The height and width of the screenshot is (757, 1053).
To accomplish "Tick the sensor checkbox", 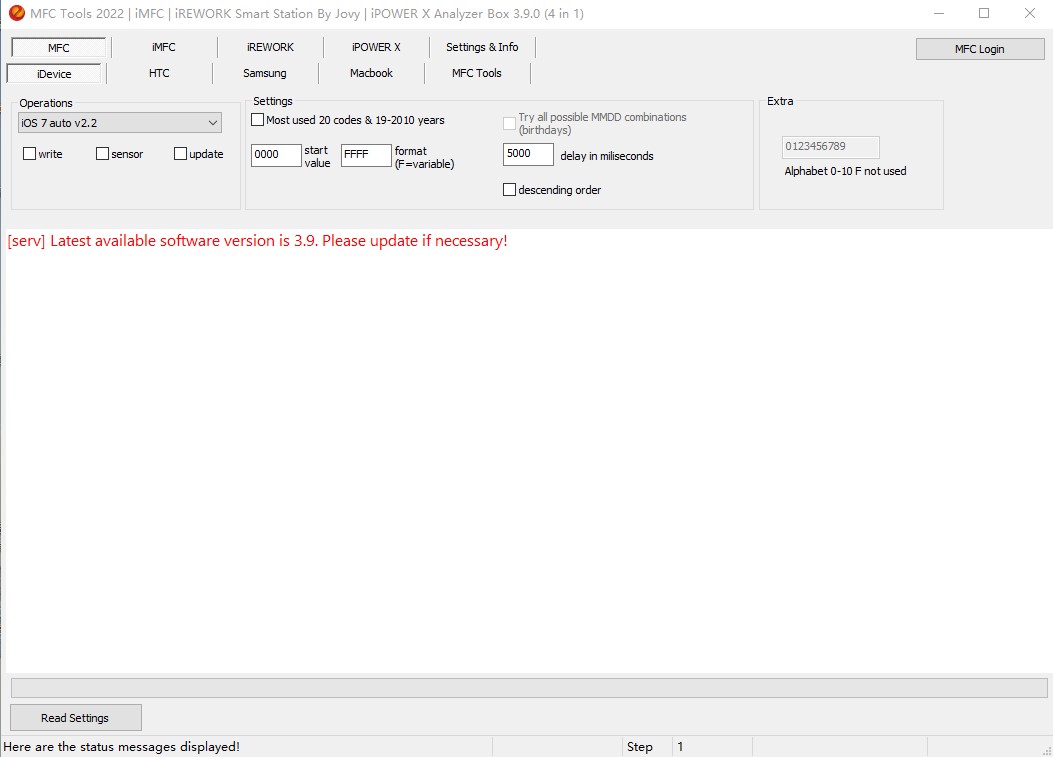I will pos(102,154).
